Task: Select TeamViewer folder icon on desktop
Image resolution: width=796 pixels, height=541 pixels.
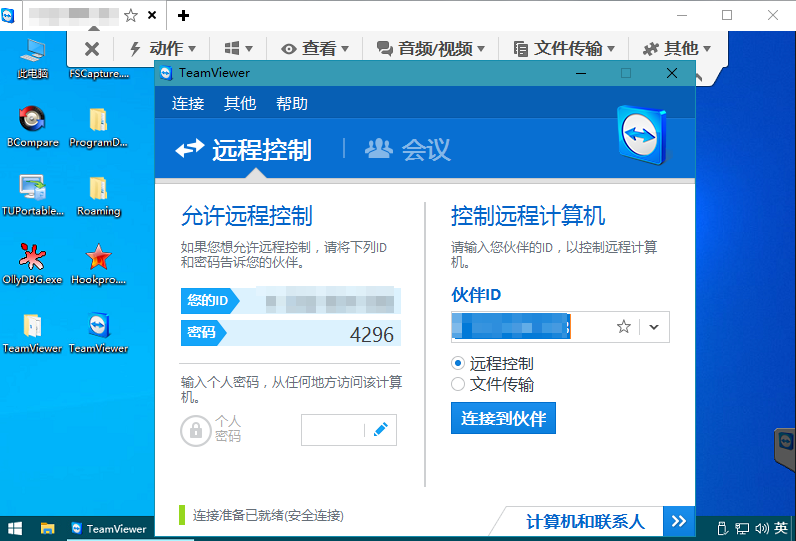Action: coord(32,332)
